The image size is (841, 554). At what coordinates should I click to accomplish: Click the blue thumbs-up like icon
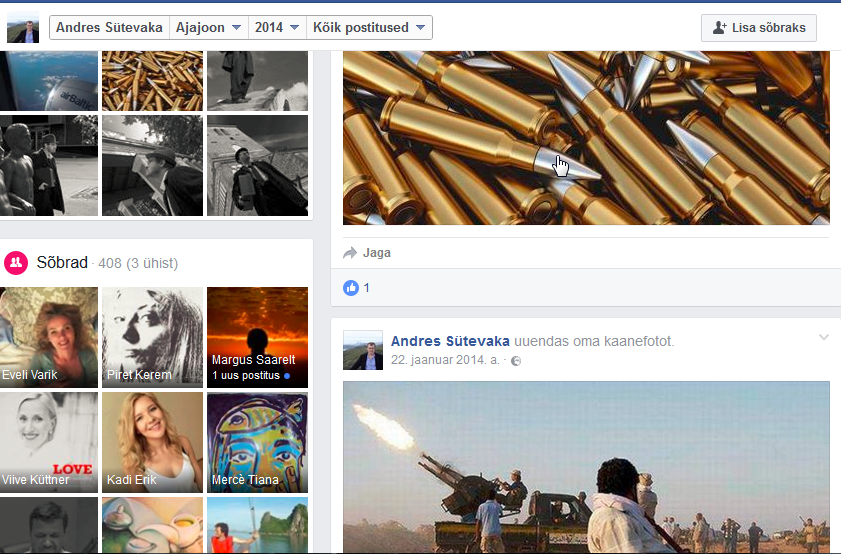click(351, 288)
